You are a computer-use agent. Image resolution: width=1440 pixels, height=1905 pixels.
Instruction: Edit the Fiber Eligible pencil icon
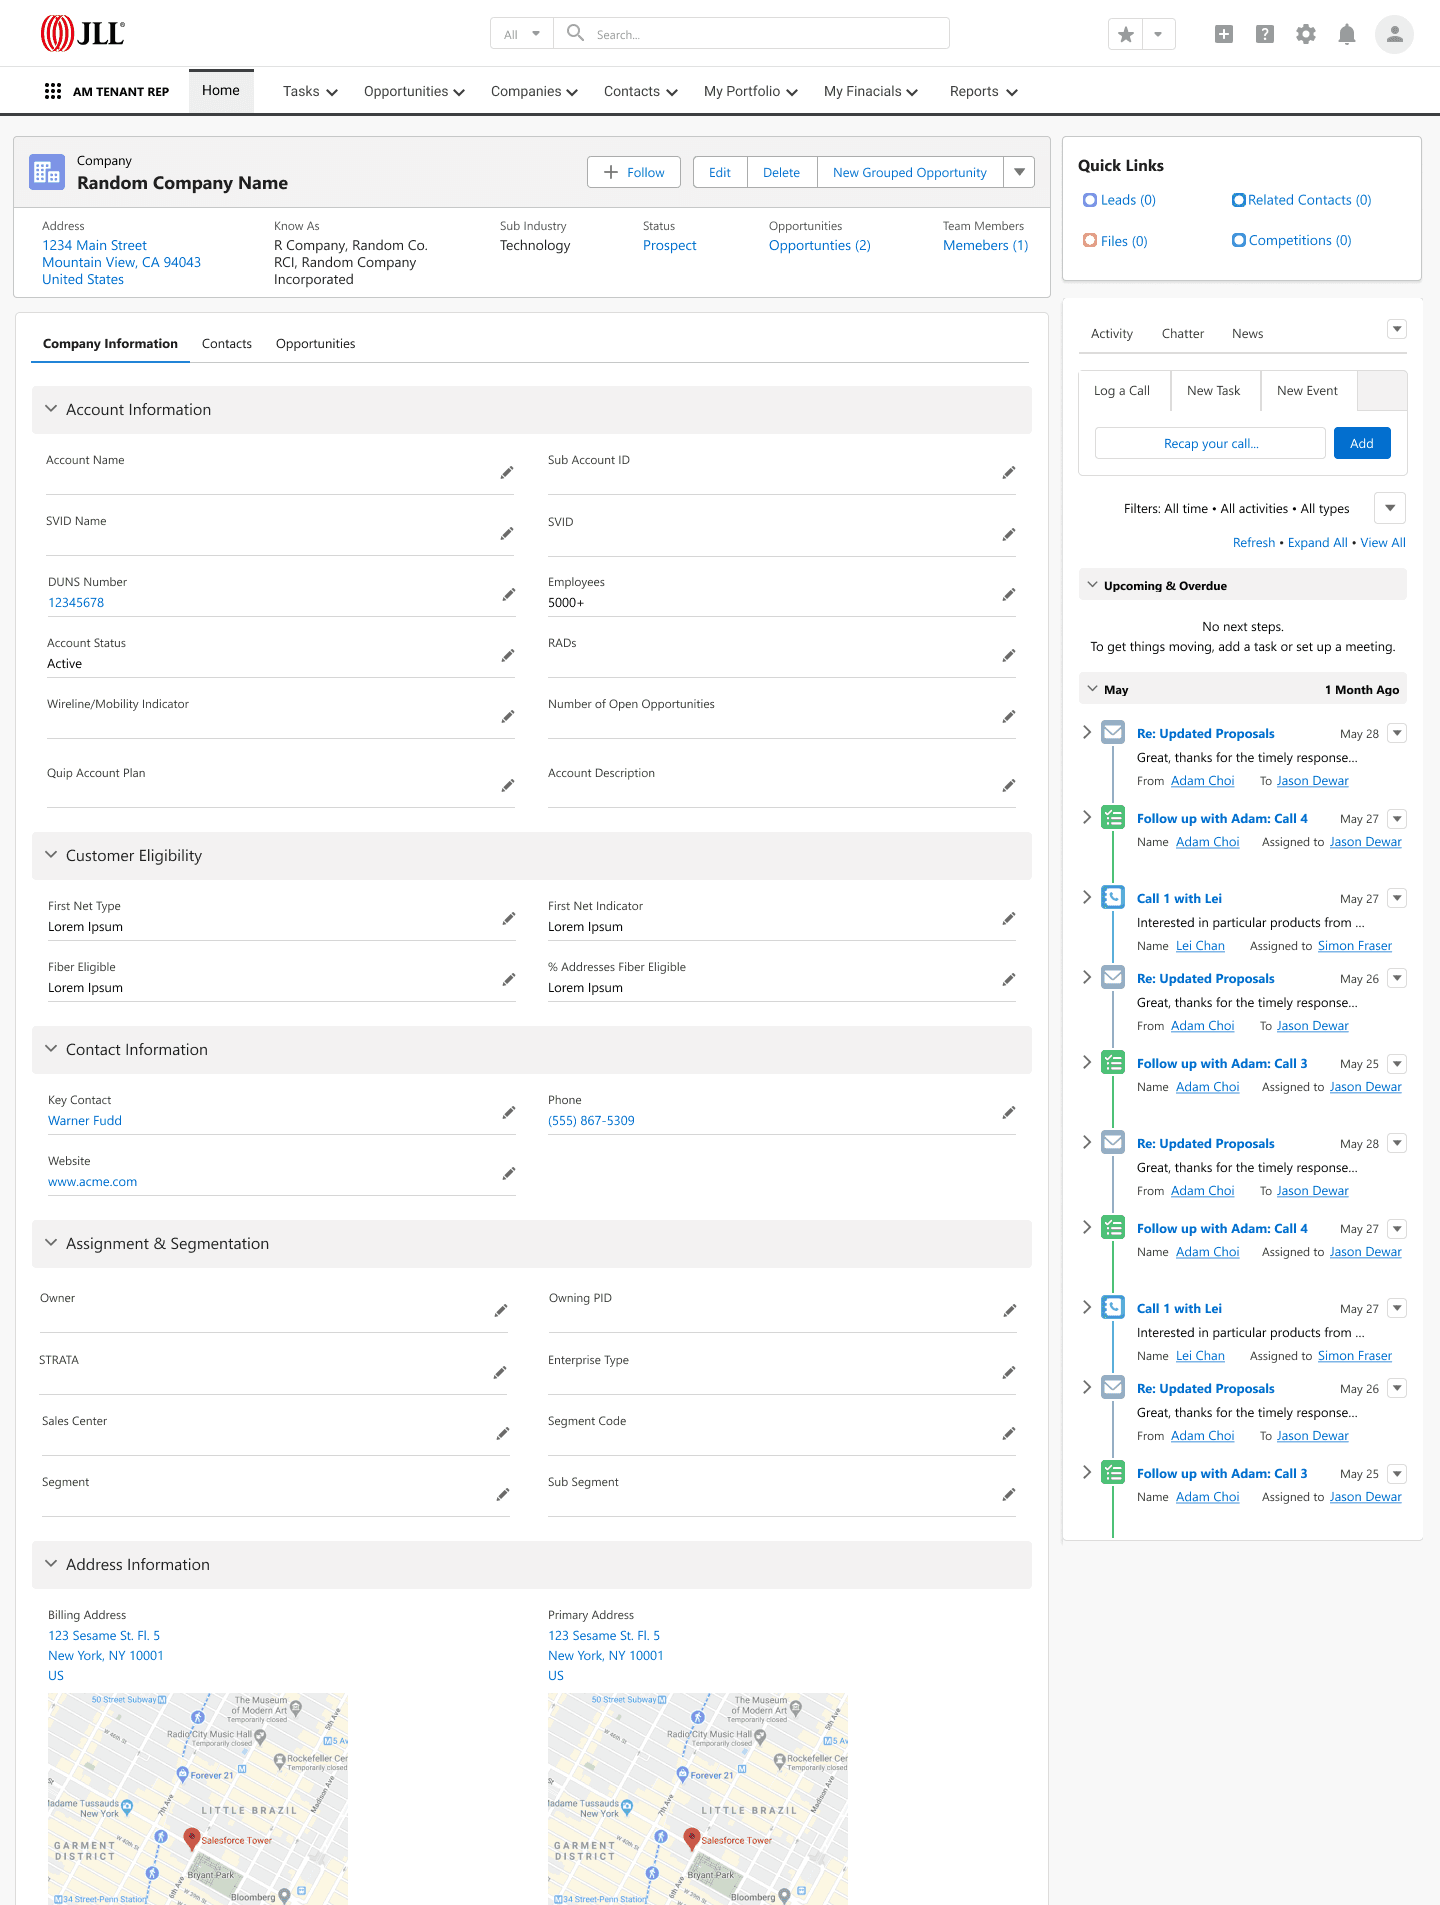(x=508, y=980)
